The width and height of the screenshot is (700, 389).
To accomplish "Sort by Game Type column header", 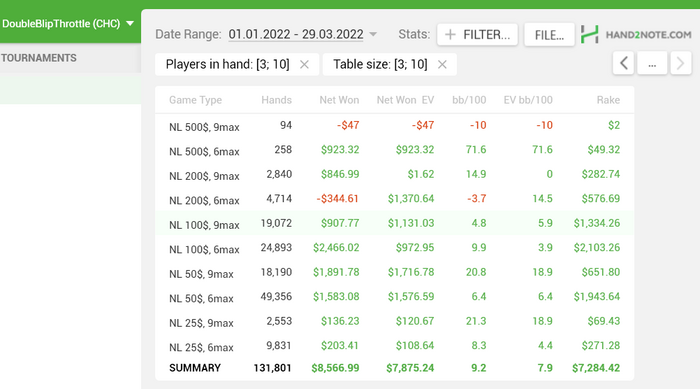I will 195,100.
